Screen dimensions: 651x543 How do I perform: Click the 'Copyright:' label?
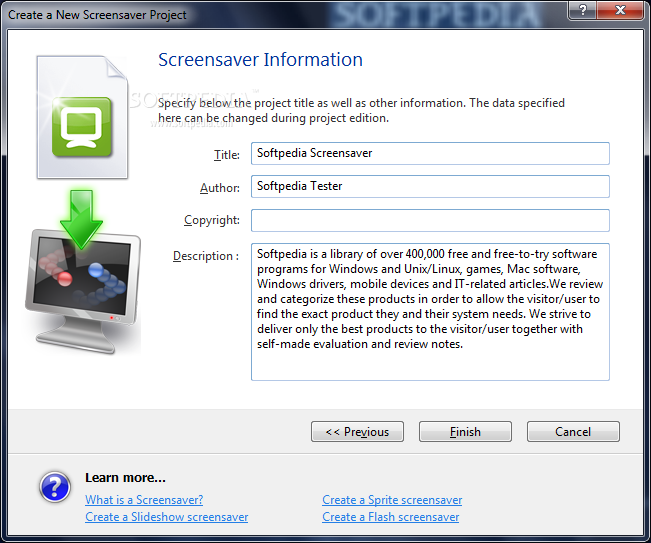[212, 220]
